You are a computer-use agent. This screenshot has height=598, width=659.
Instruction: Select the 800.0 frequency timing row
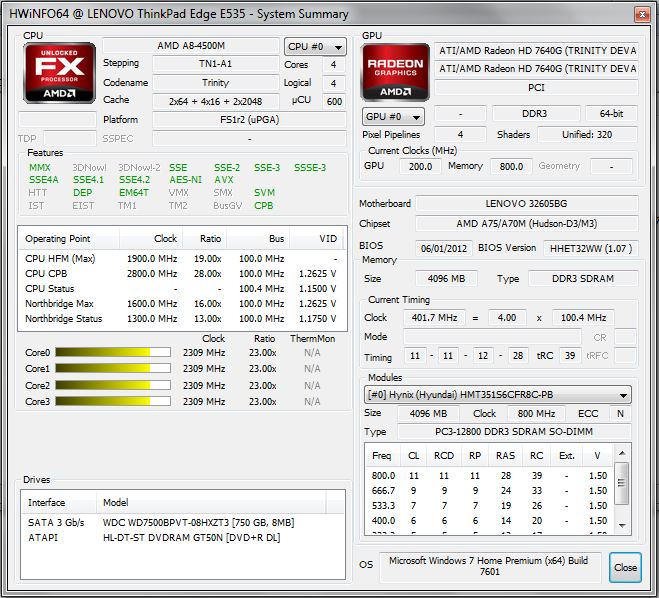[490, 475]
